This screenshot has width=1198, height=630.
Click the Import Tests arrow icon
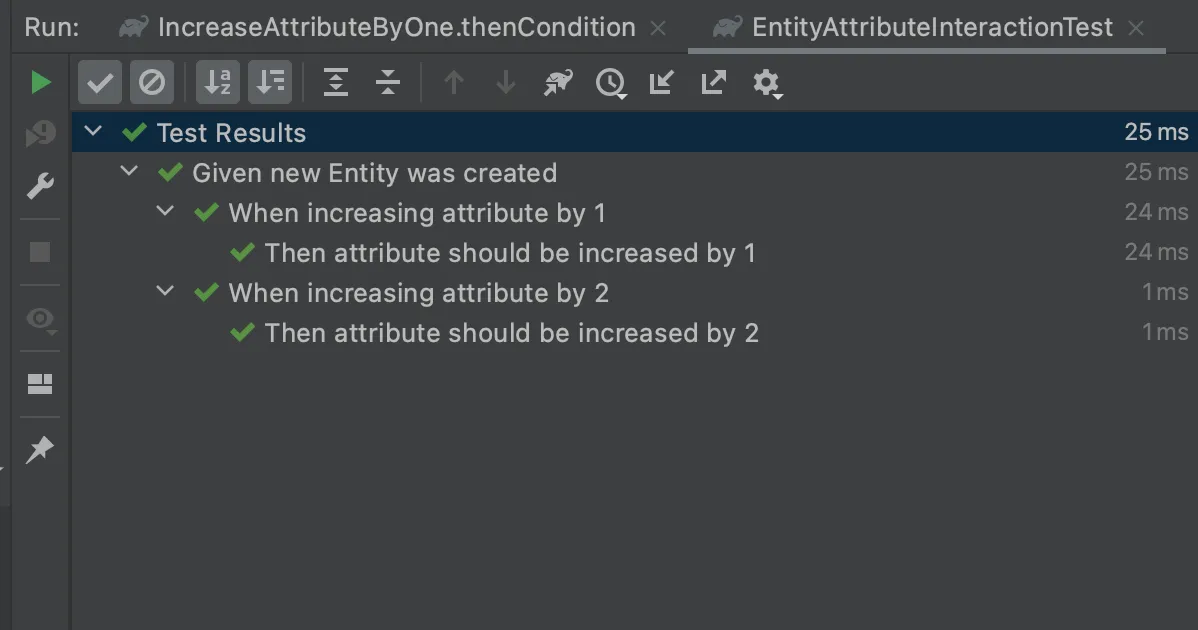(x=661, y=82)
